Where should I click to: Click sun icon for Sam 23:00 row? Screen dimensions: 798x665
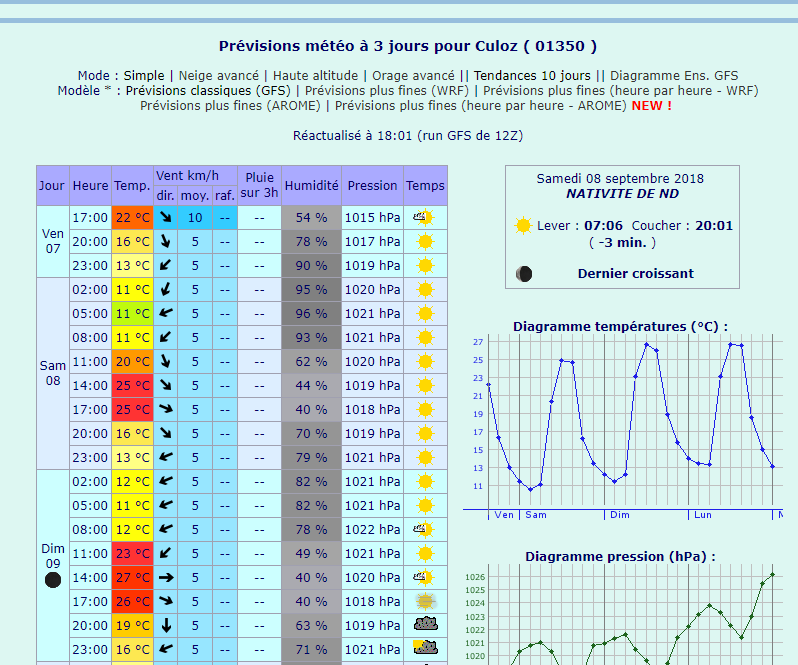click(x=425, y=457)
